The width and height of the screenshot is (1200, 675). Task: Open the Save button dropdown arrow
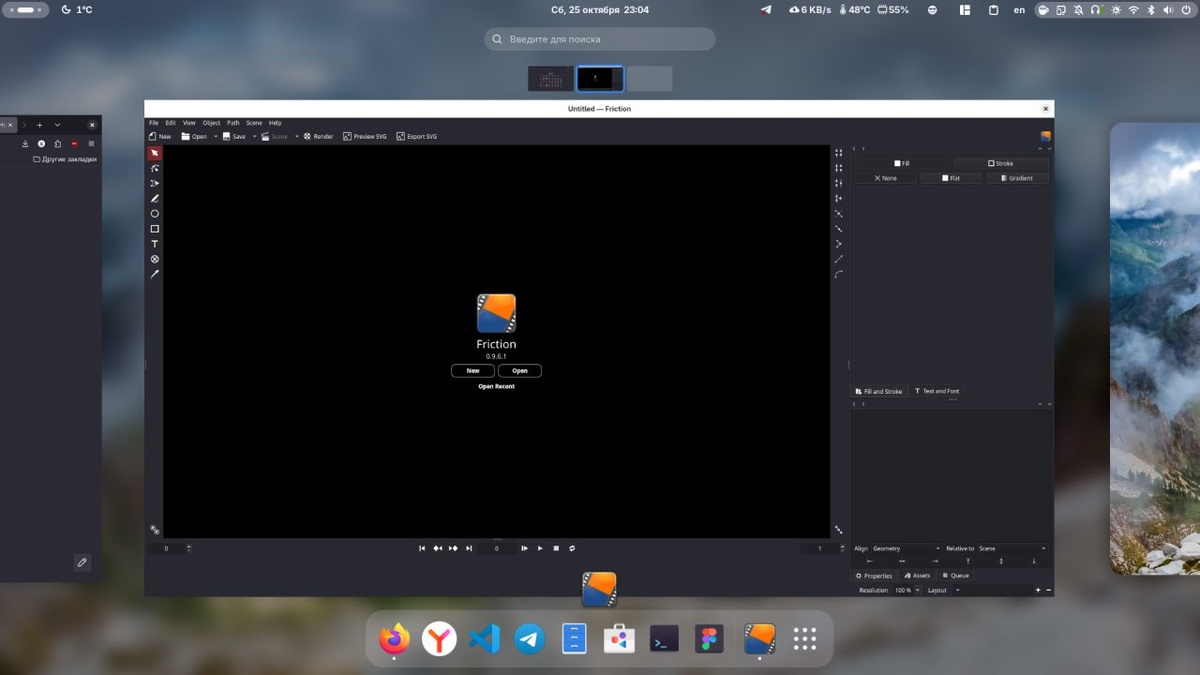click(x=254, y=136)
